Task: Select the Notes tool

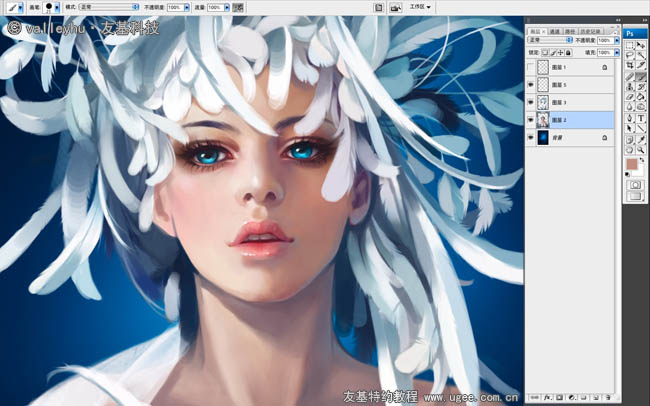Action: coord(629,139)
